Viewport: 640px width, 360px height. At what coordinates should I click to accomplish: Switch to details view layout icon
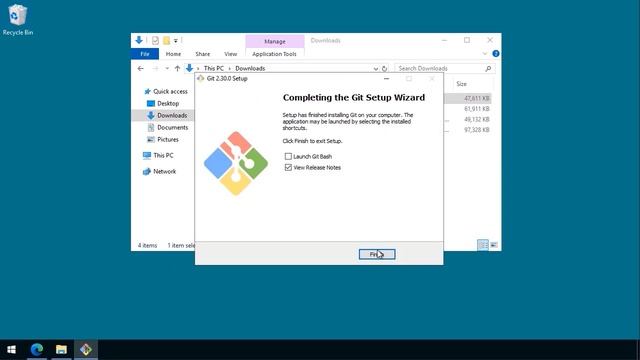pyautogui.click(x=483, y=245)
